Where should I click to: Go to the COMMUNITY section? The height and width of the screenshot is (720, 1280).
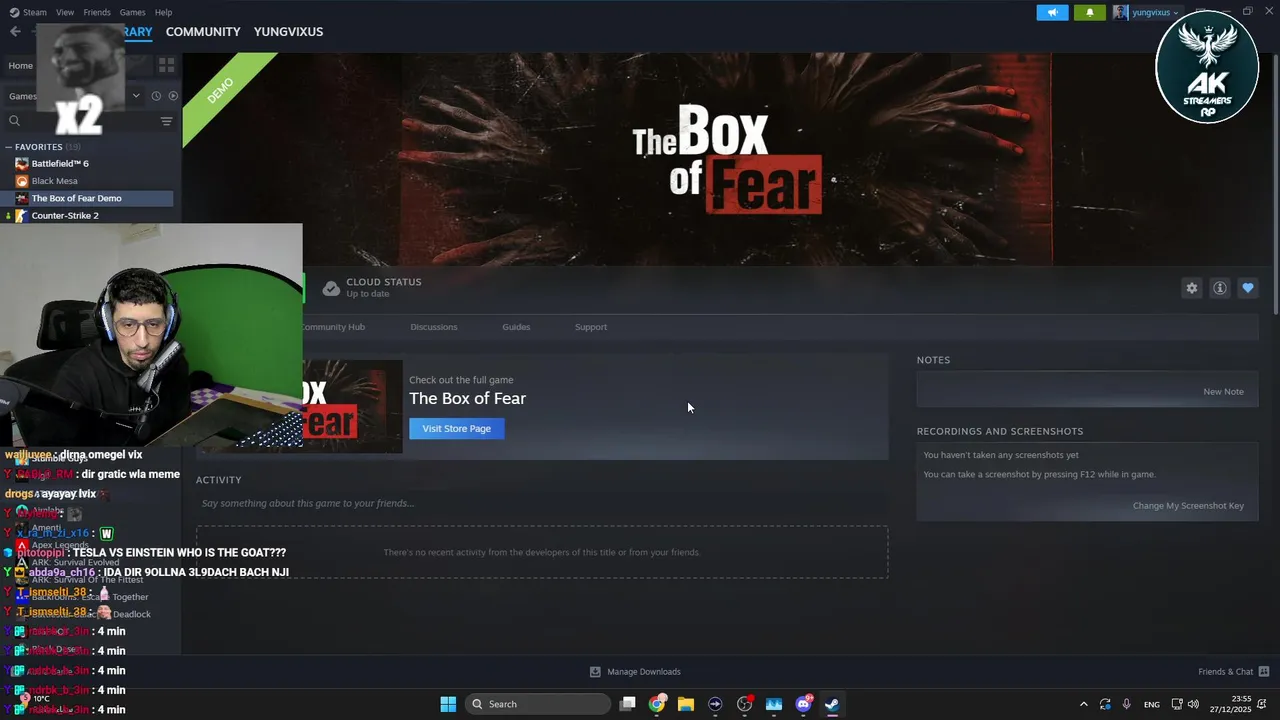point(203,32)
